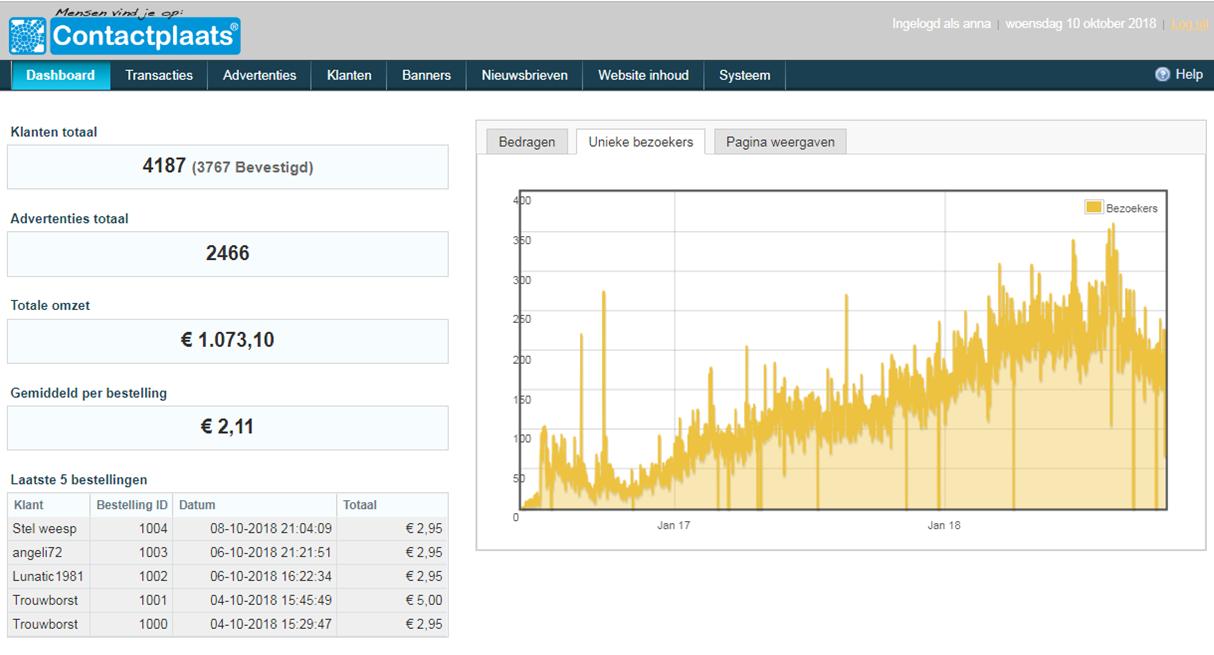Viewport: 1214px width, 655px height.
Task: Select the angeli72 order row
Action: click(x=228, y=552)
